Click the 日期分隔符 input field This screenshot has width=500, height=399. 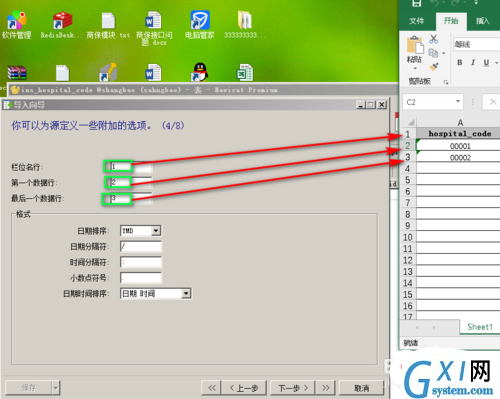140,246
